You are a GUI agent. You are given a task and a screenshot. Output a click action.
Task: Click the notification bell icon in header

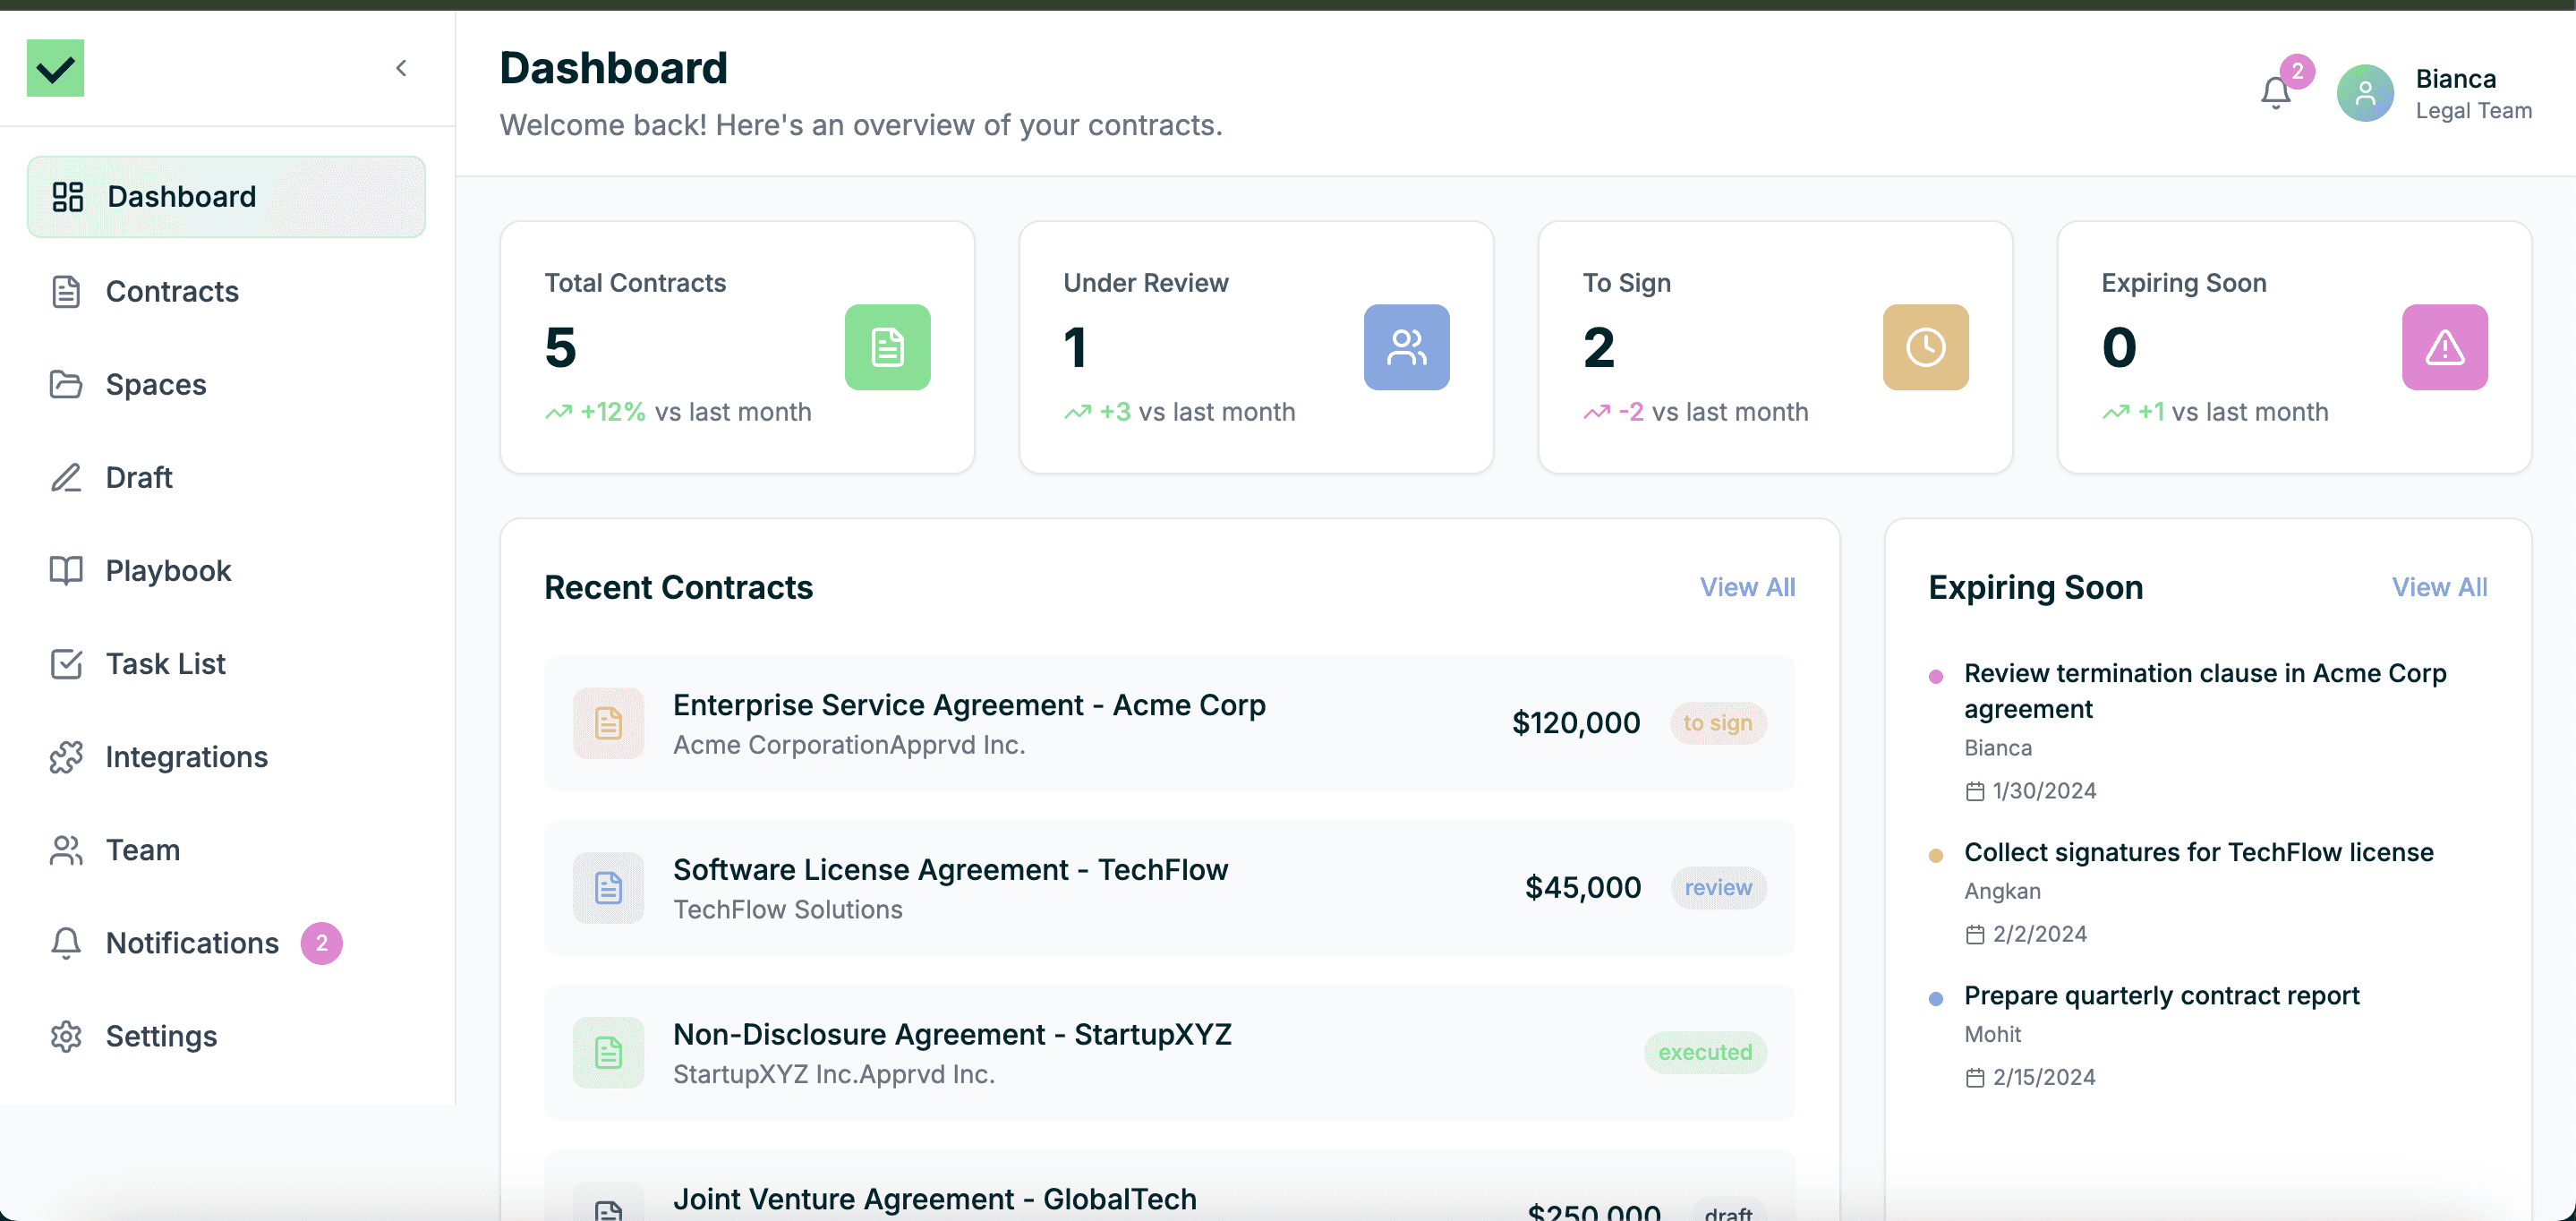pyautogui.click(x=2275, y=93)
